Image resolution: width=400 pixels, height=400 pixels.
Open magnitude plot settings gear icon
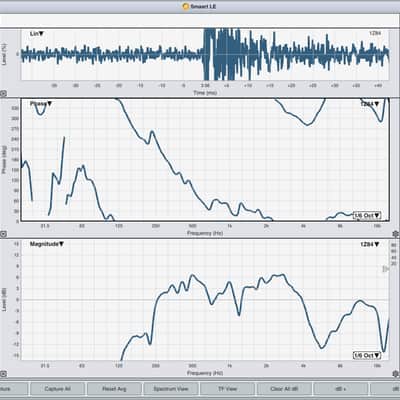click(x=396, y=373)
